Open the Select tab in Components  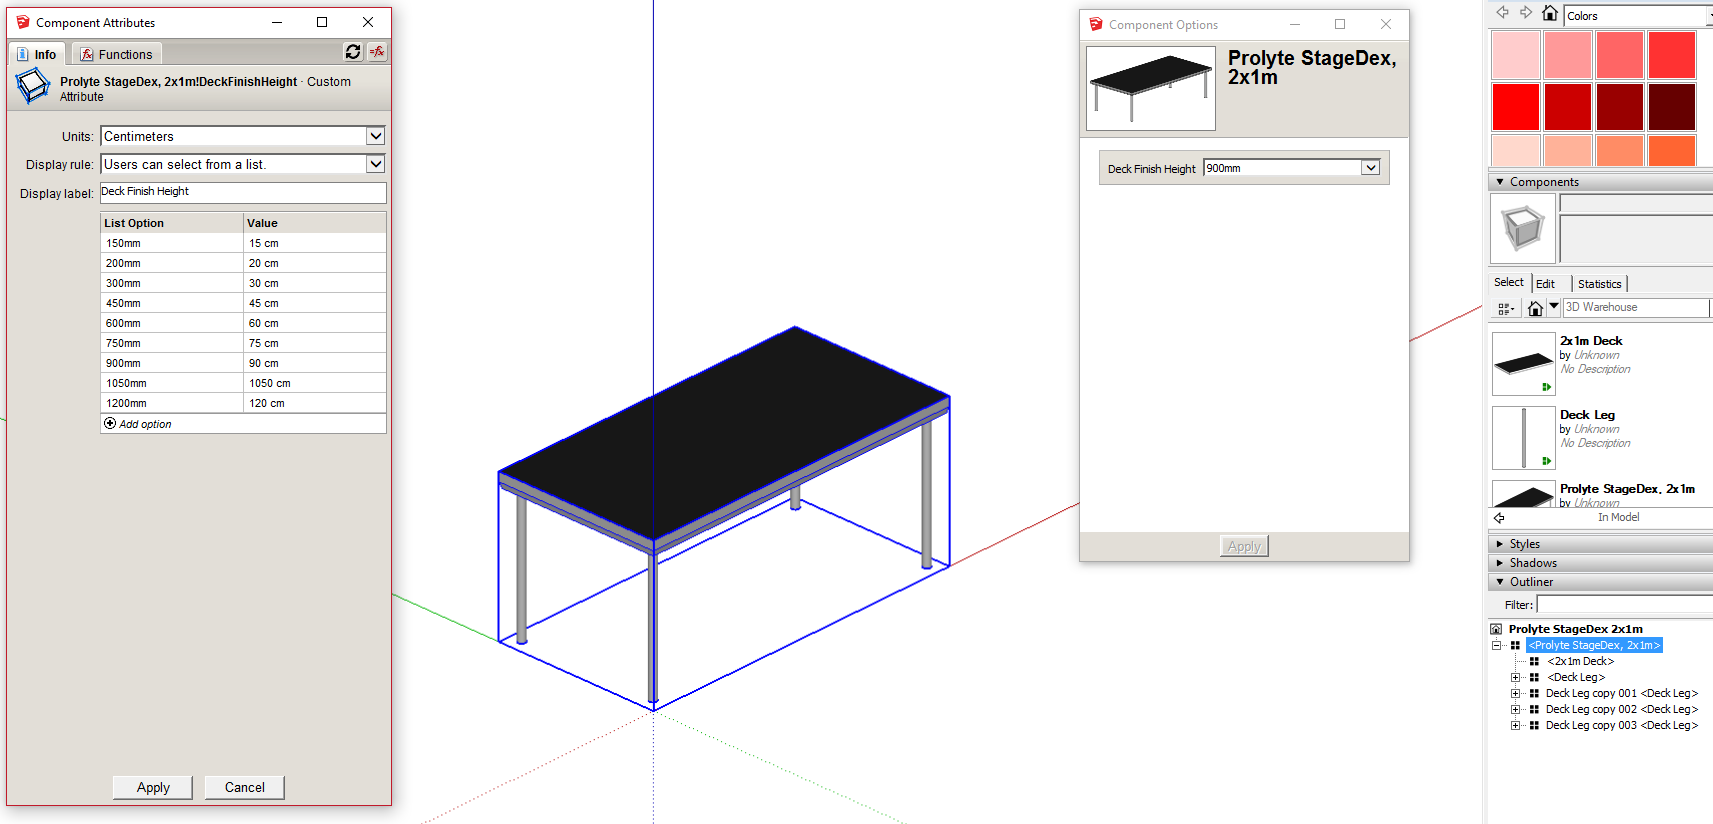coord(1509,283)
